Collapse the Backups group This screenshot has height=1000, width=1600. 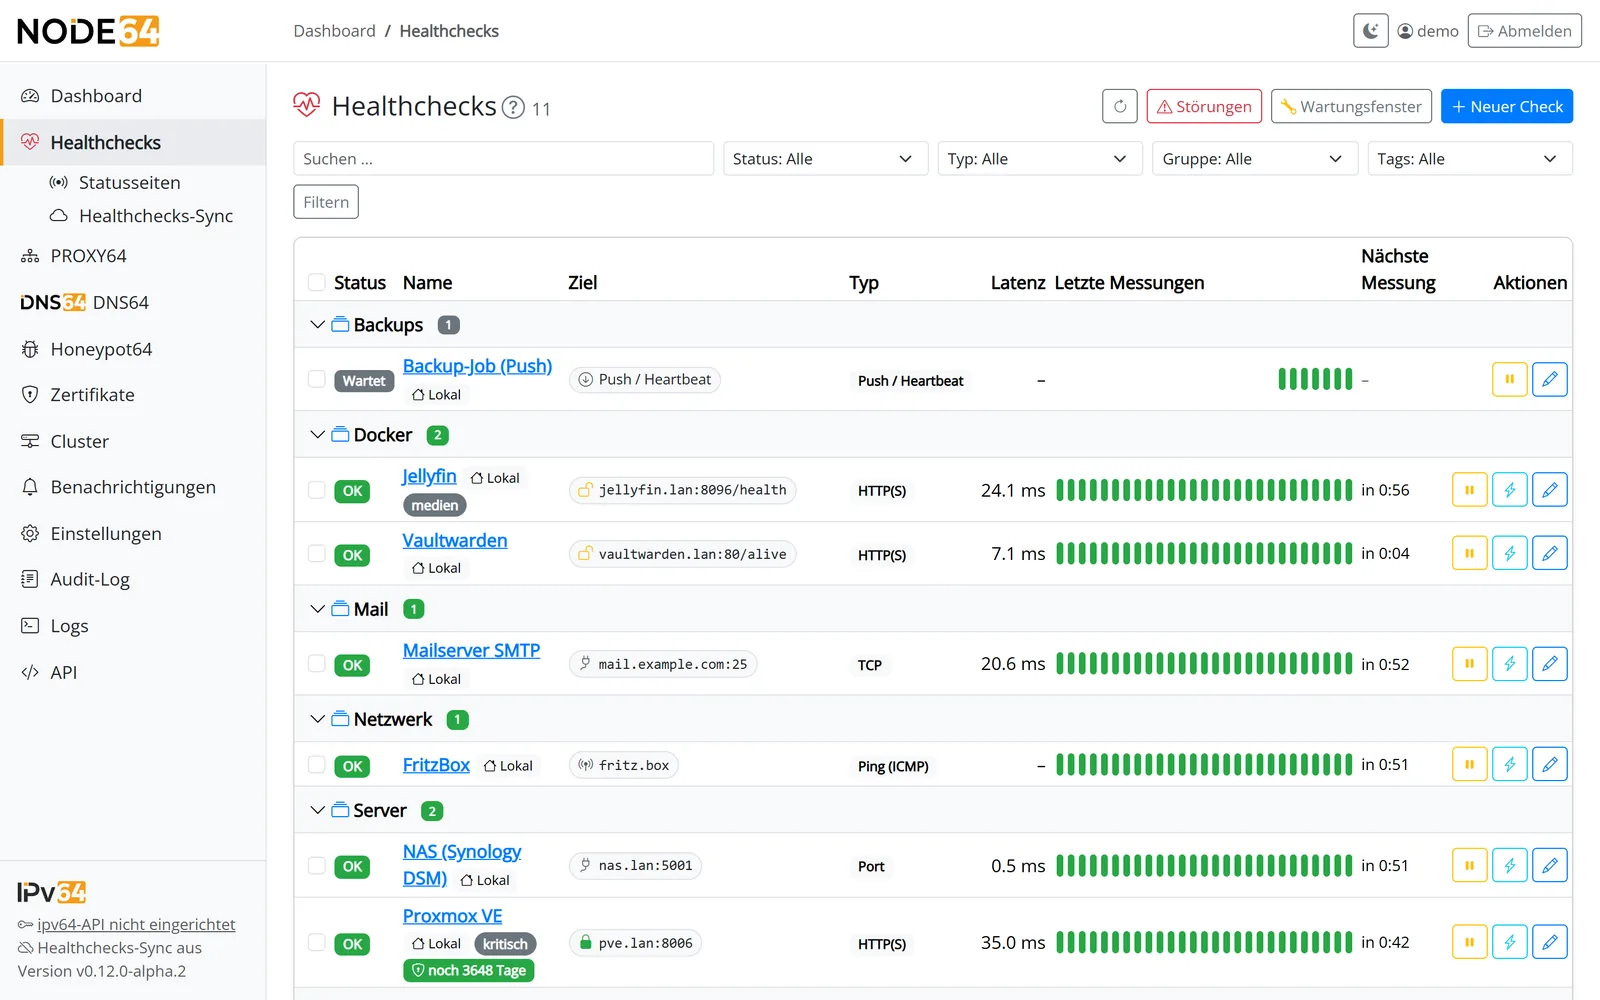pos(317,325)
